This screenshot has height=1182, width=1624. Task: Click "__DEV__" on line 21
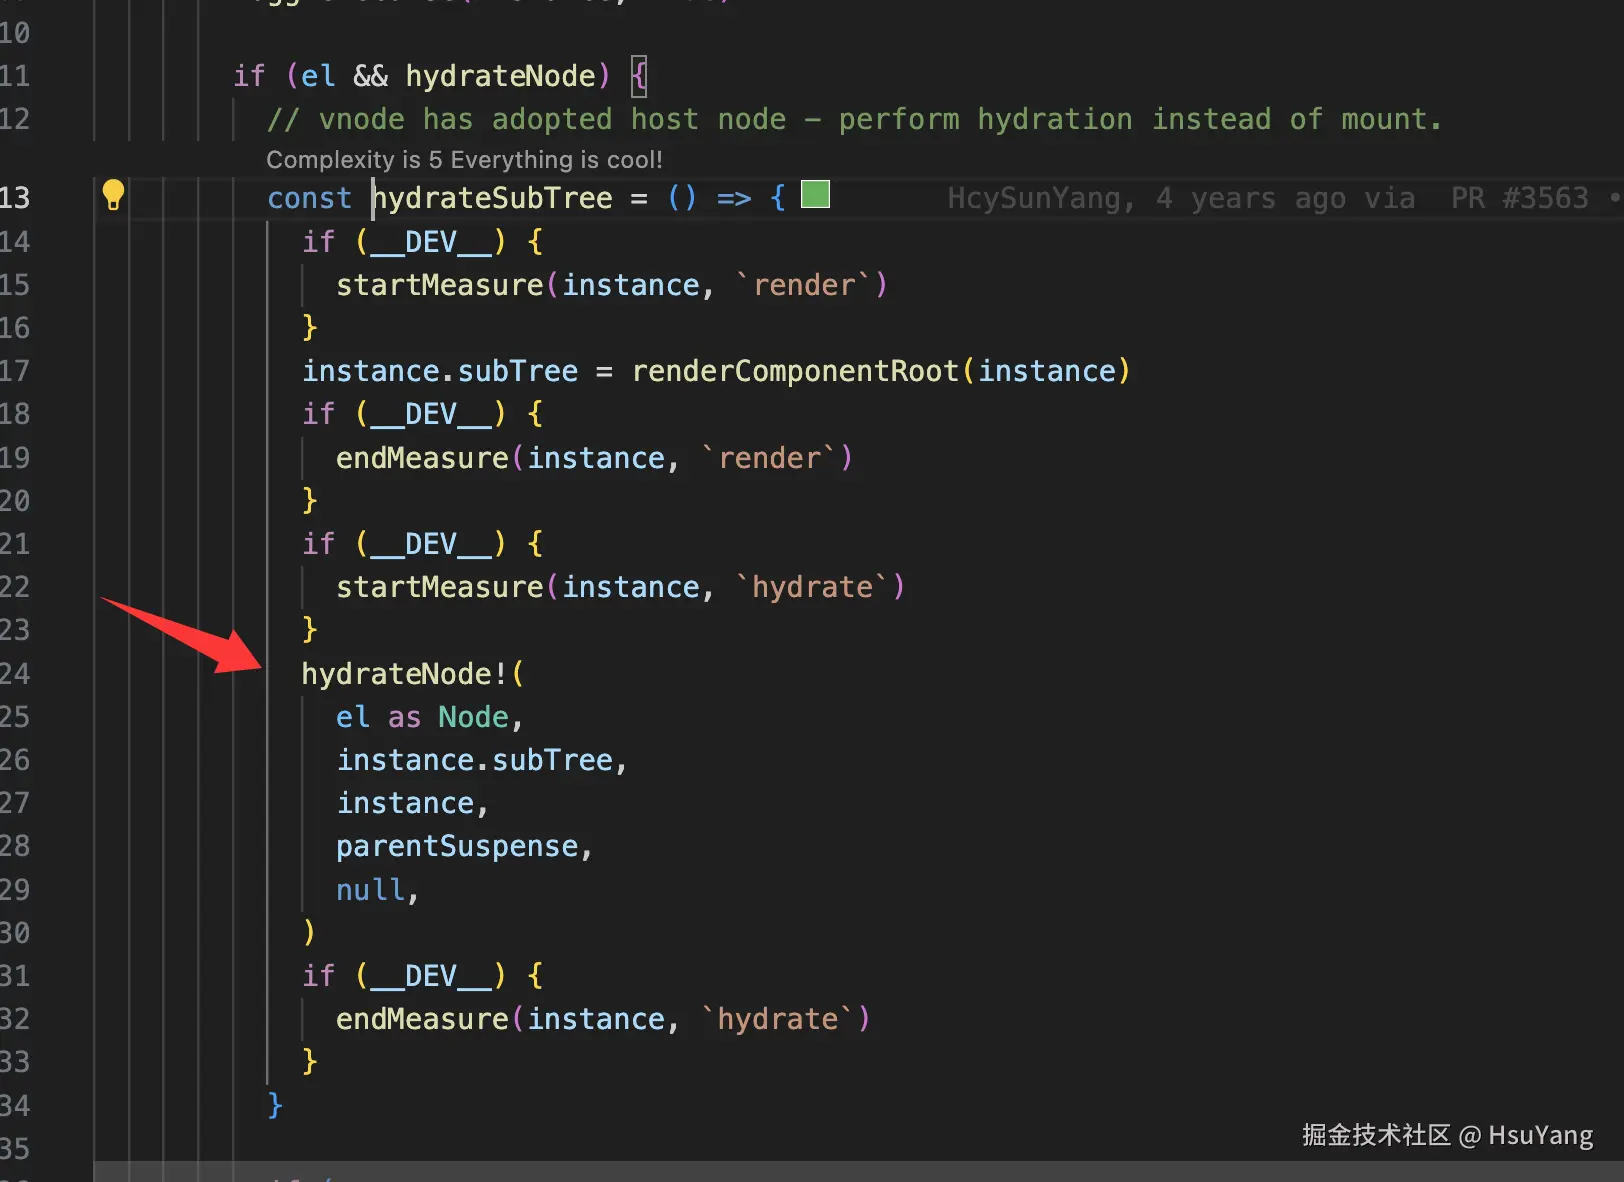coord(431,544)
